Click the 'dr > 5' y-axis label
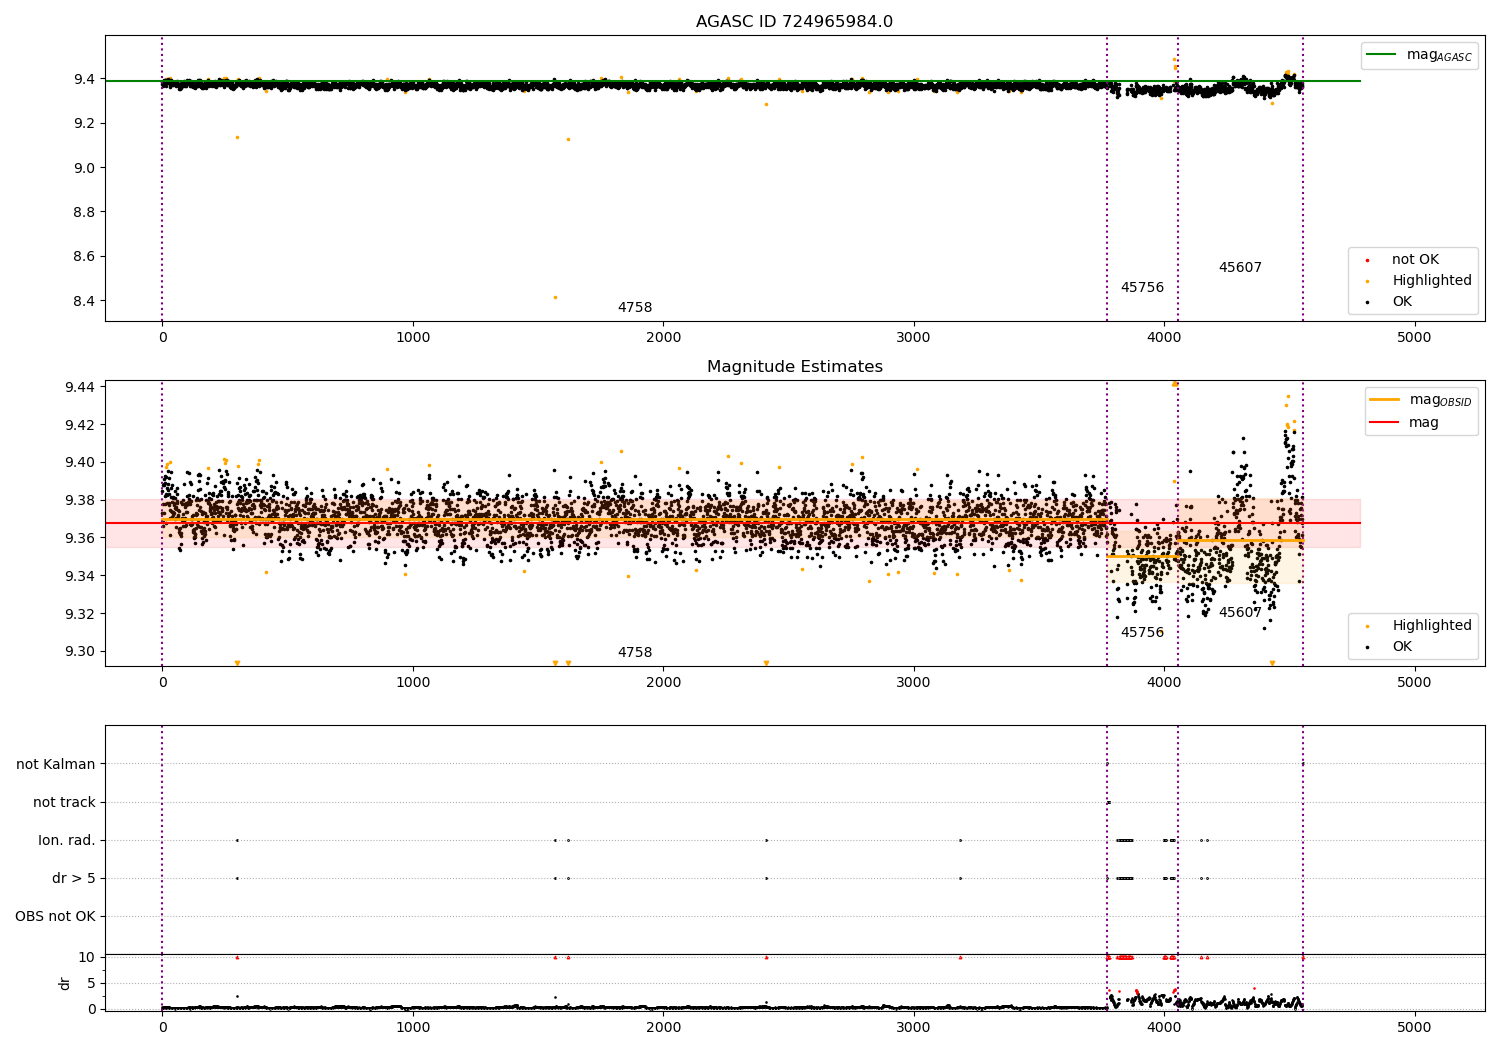 (74, 878)
